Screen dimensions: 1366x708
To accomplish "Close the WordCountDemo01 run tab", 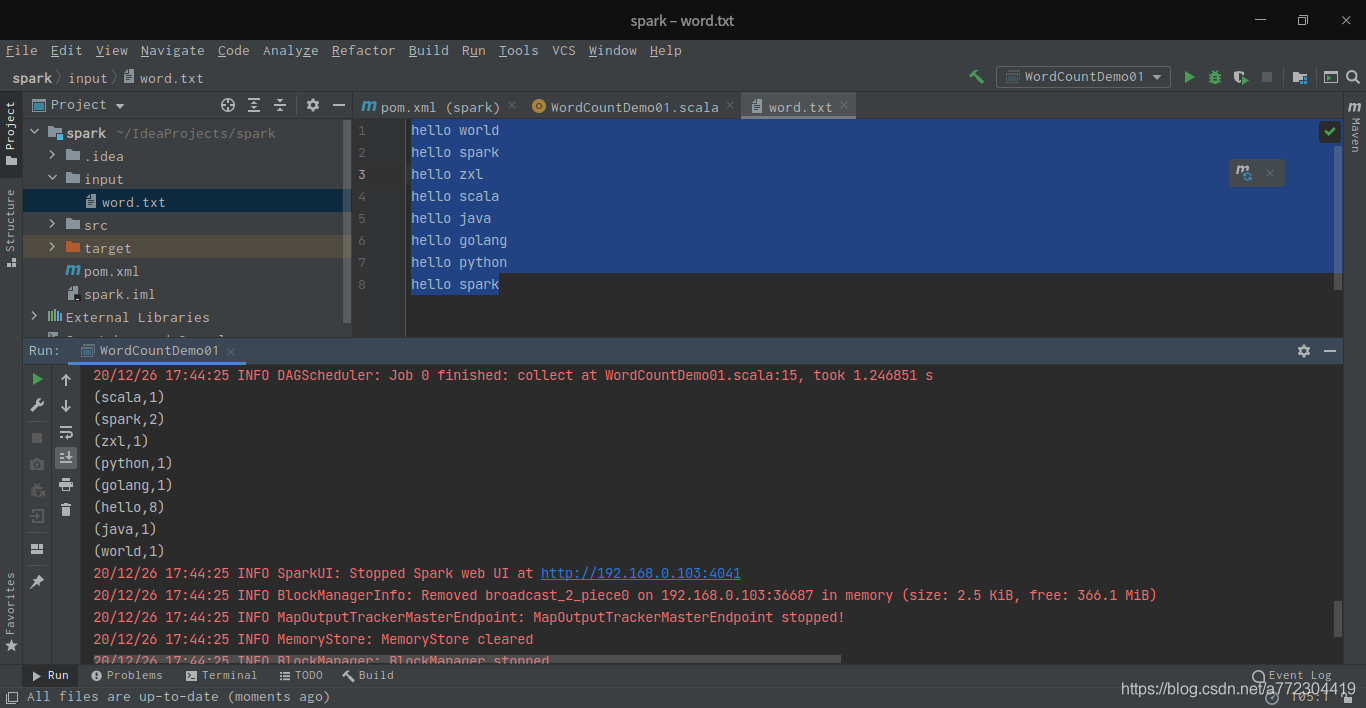I will click(x=231, y=352).
